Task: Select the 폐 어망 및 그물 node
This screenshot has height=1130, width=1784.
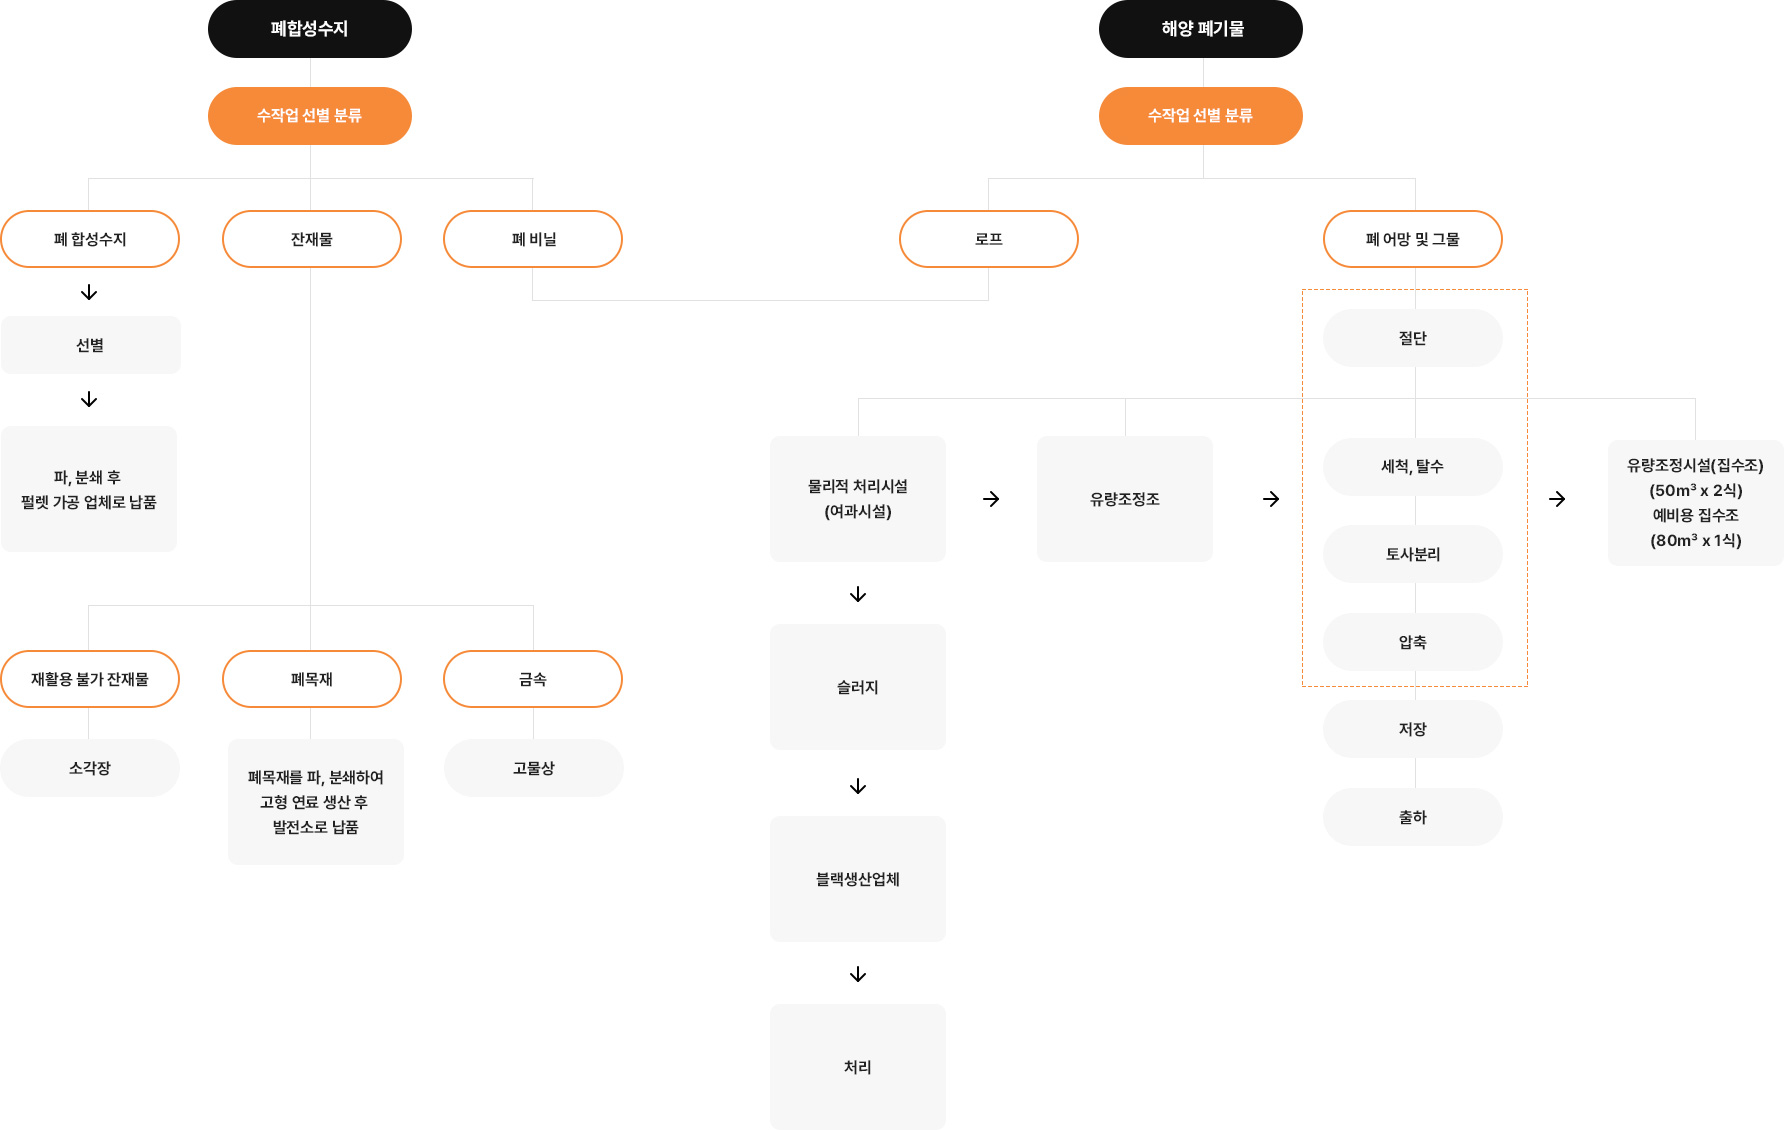Action: pyautogui.click(x=1413, y=239)
